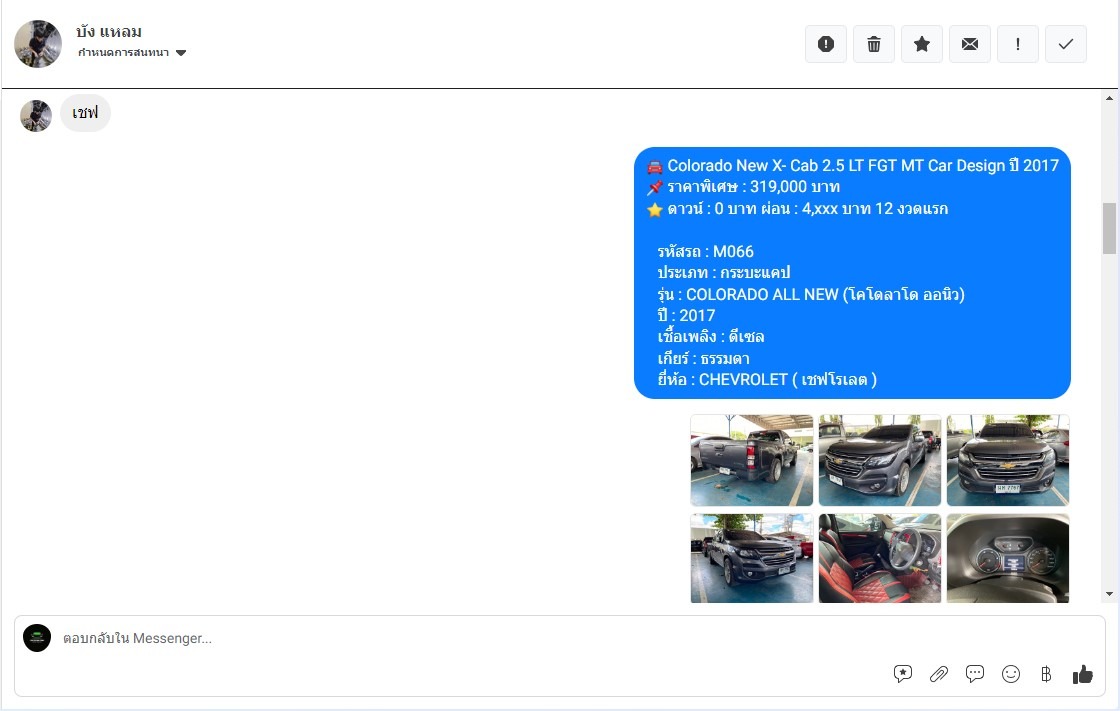Click the บัง แหลม contact name
Image resolution: width=1120 pixels, height=711 pixels.
point(109,32)
